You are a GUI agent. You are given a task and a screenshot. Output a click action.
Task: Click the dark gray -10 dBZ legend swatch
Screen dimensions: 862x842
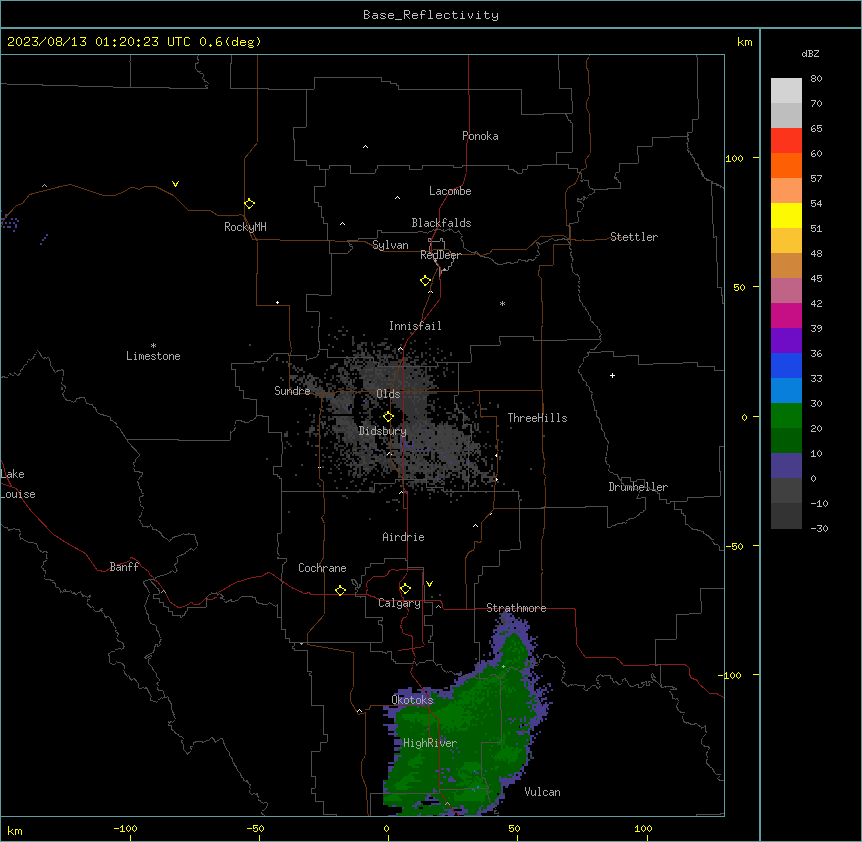786,516
